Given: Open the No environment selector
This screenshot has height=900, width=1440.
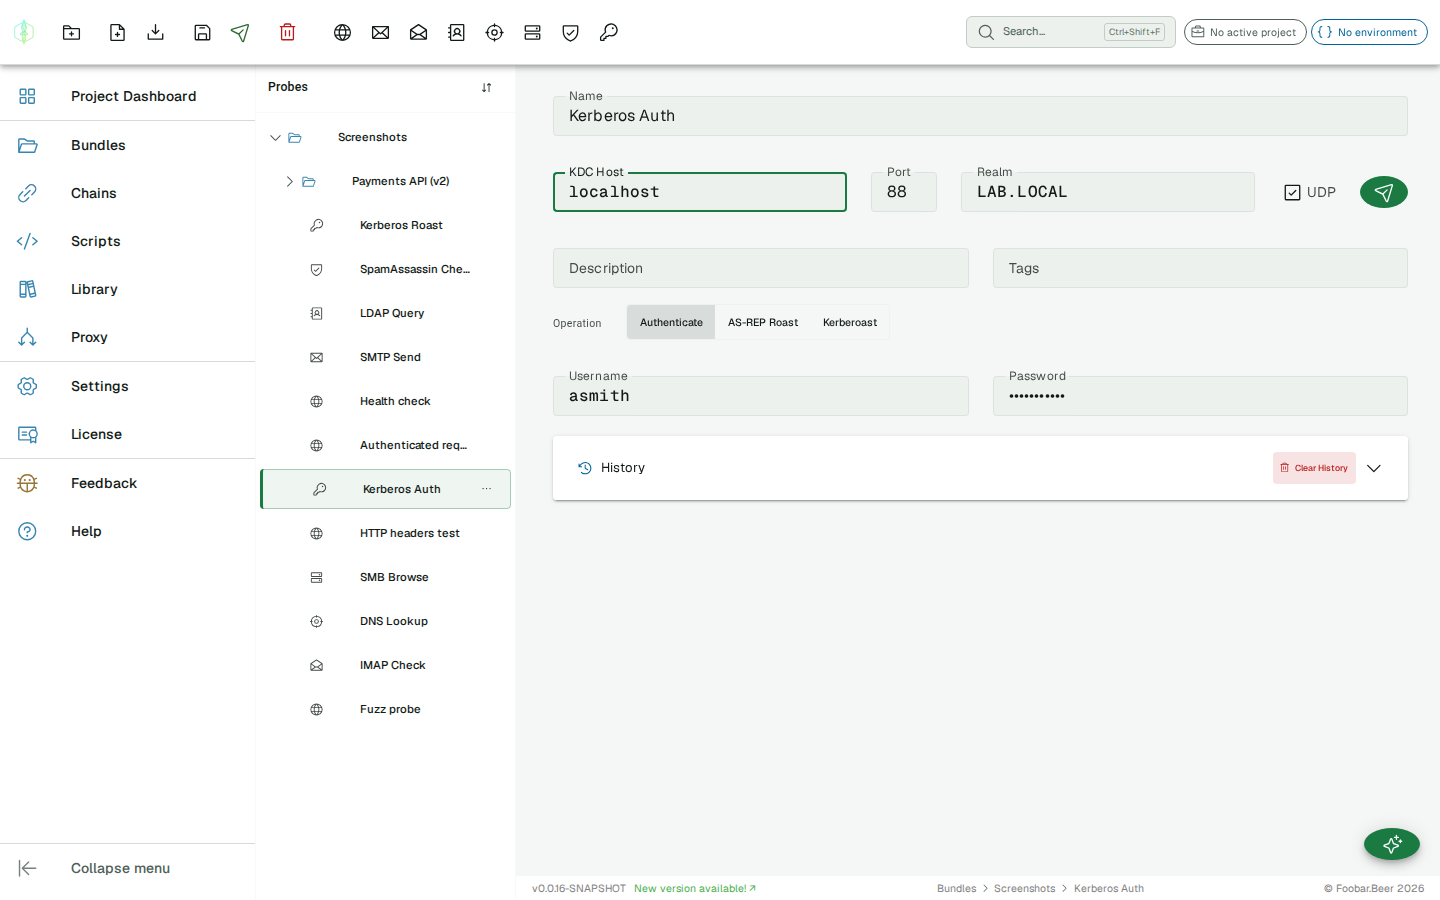Looking at the screenshot, I should [x=1369, y=32].
